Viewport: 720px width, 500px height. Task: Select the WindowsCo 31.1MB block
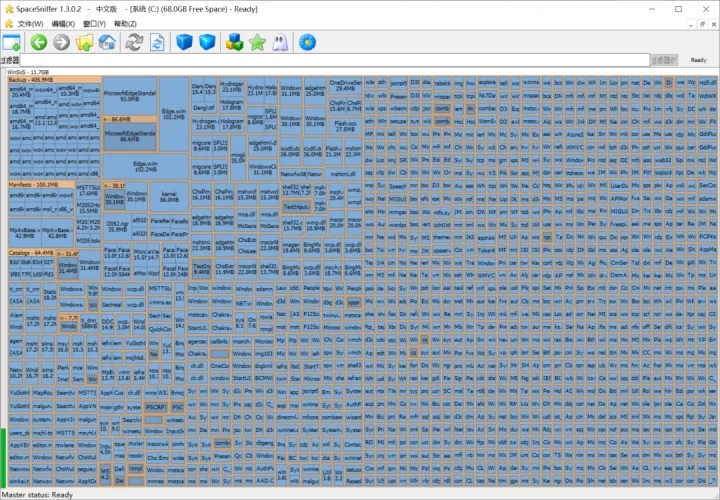tap(263, 169)
